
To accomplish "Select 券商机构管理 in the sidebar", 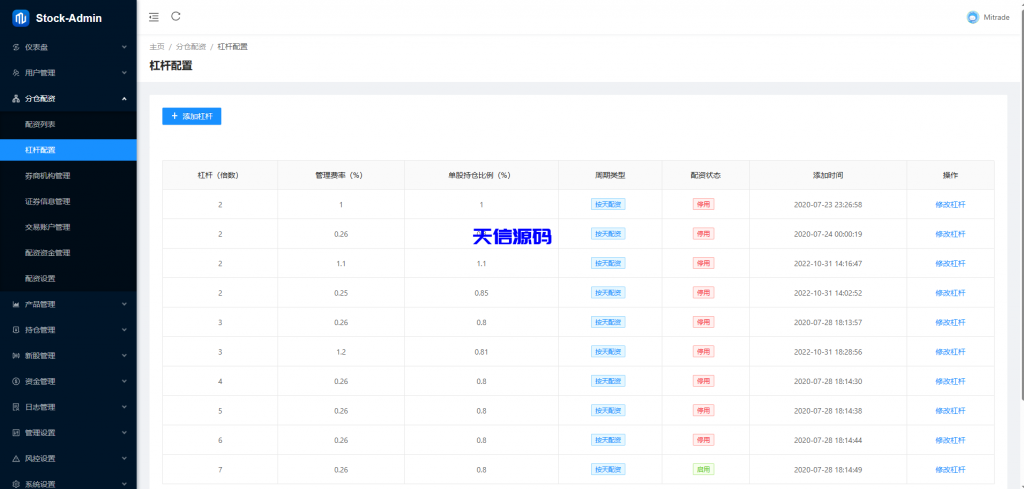I will [47, 175].
